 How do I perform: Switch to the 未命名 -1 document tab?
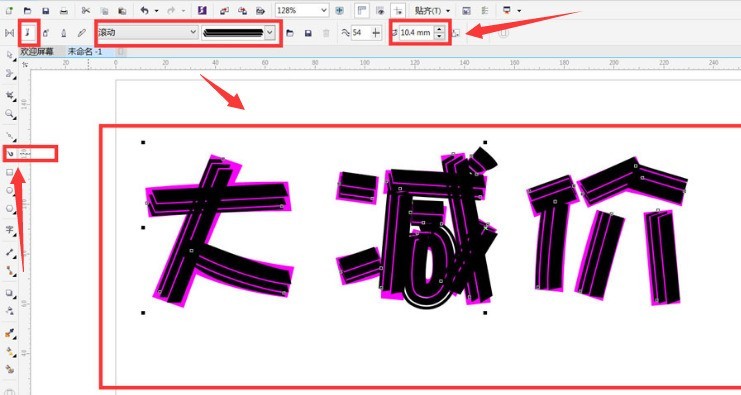tap(85, 51)
